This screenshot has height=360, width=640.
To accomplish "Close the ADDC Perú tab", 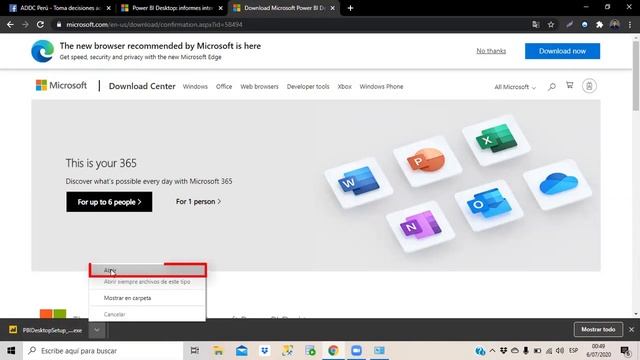I will click(109, 8).
